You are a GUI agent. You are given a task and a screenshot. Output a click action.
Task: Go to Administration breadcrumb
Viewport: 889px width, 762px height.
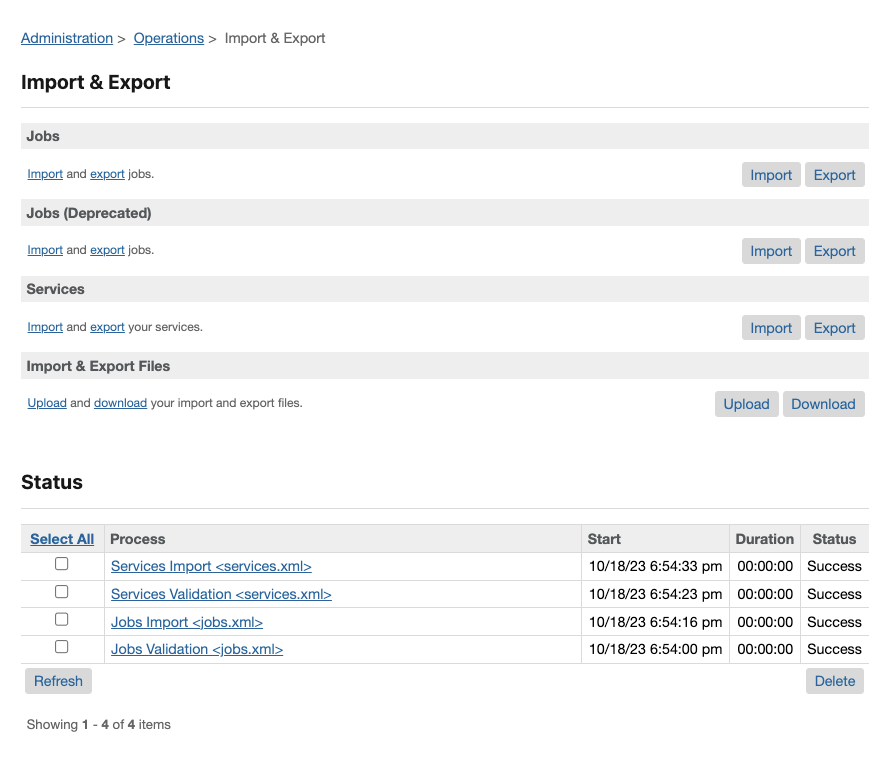67,38
